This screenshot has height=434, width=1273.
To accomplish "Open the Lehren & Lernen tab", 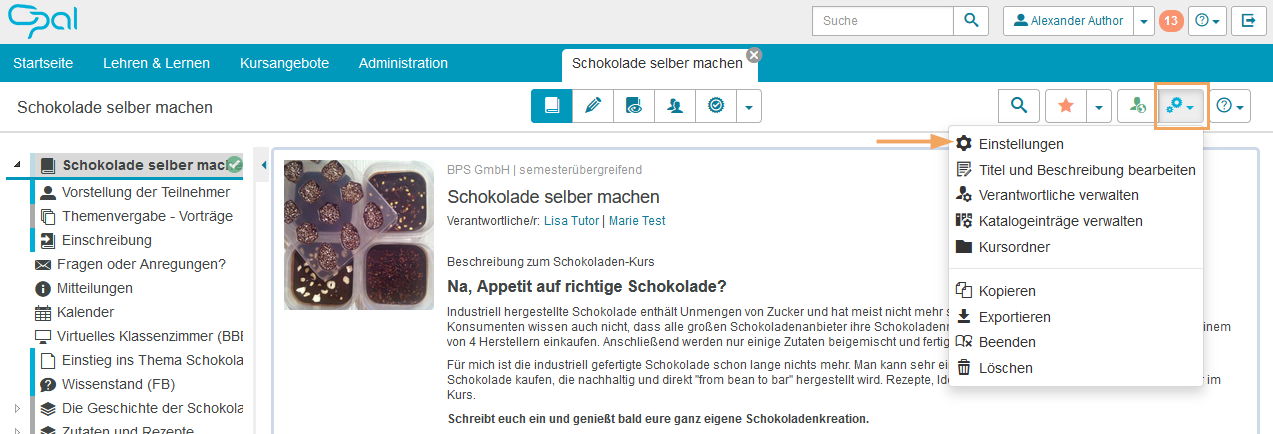I will coord(156,63).
